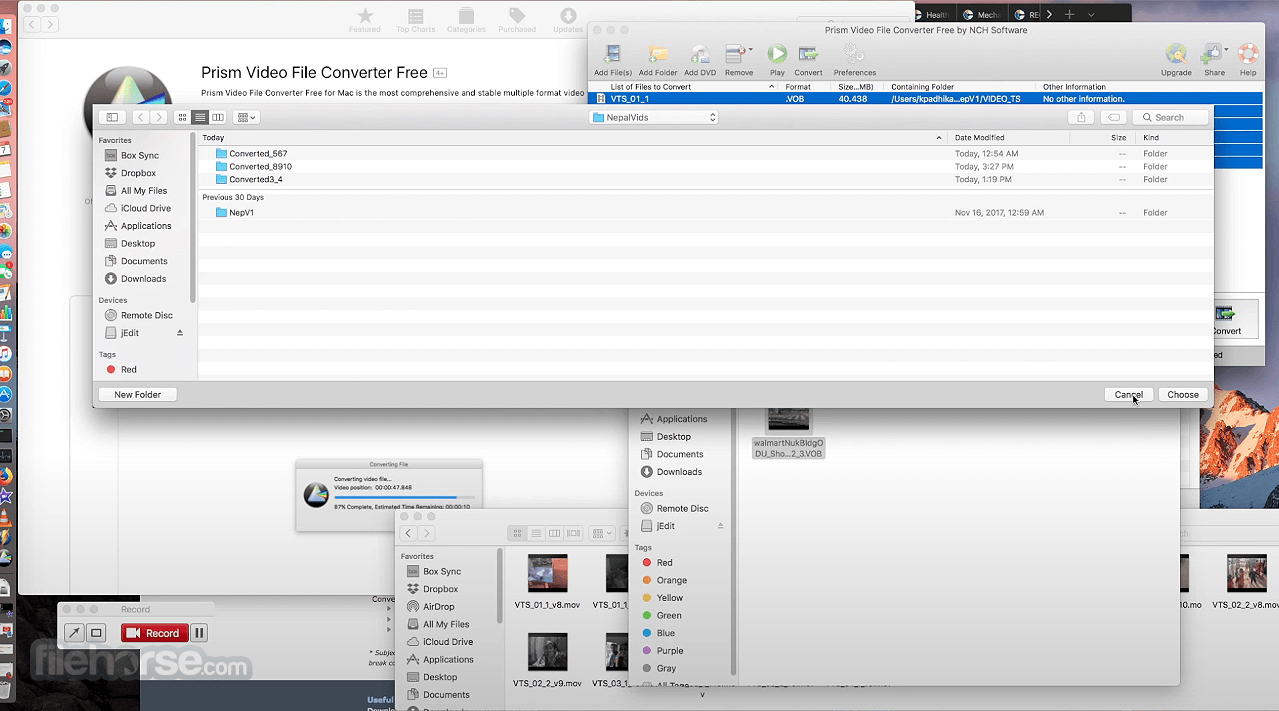Click Add Folder in Prism toolbar
This screenshot has height=711, width=1279.
coord(657,60)
